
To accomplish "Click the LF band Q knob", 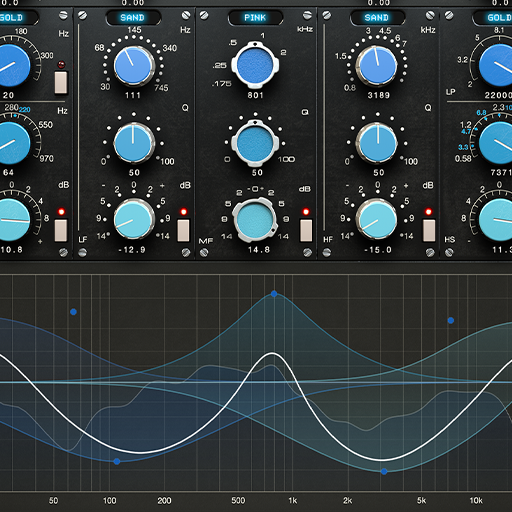I will click(134, 143).
